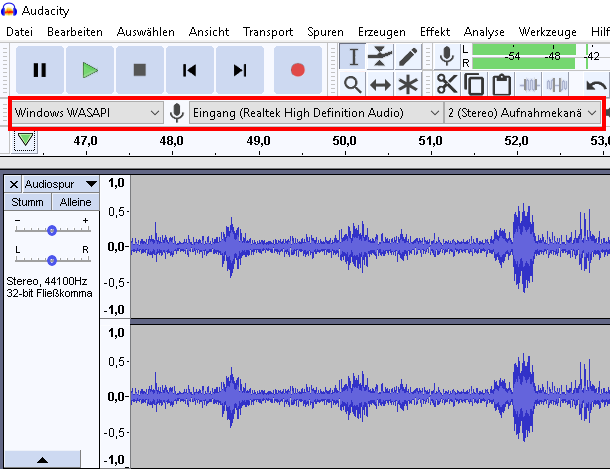This screenshot has height=469, width=610.
Task: Select the Zoom magnifier tool
Action: pos(352,84)
